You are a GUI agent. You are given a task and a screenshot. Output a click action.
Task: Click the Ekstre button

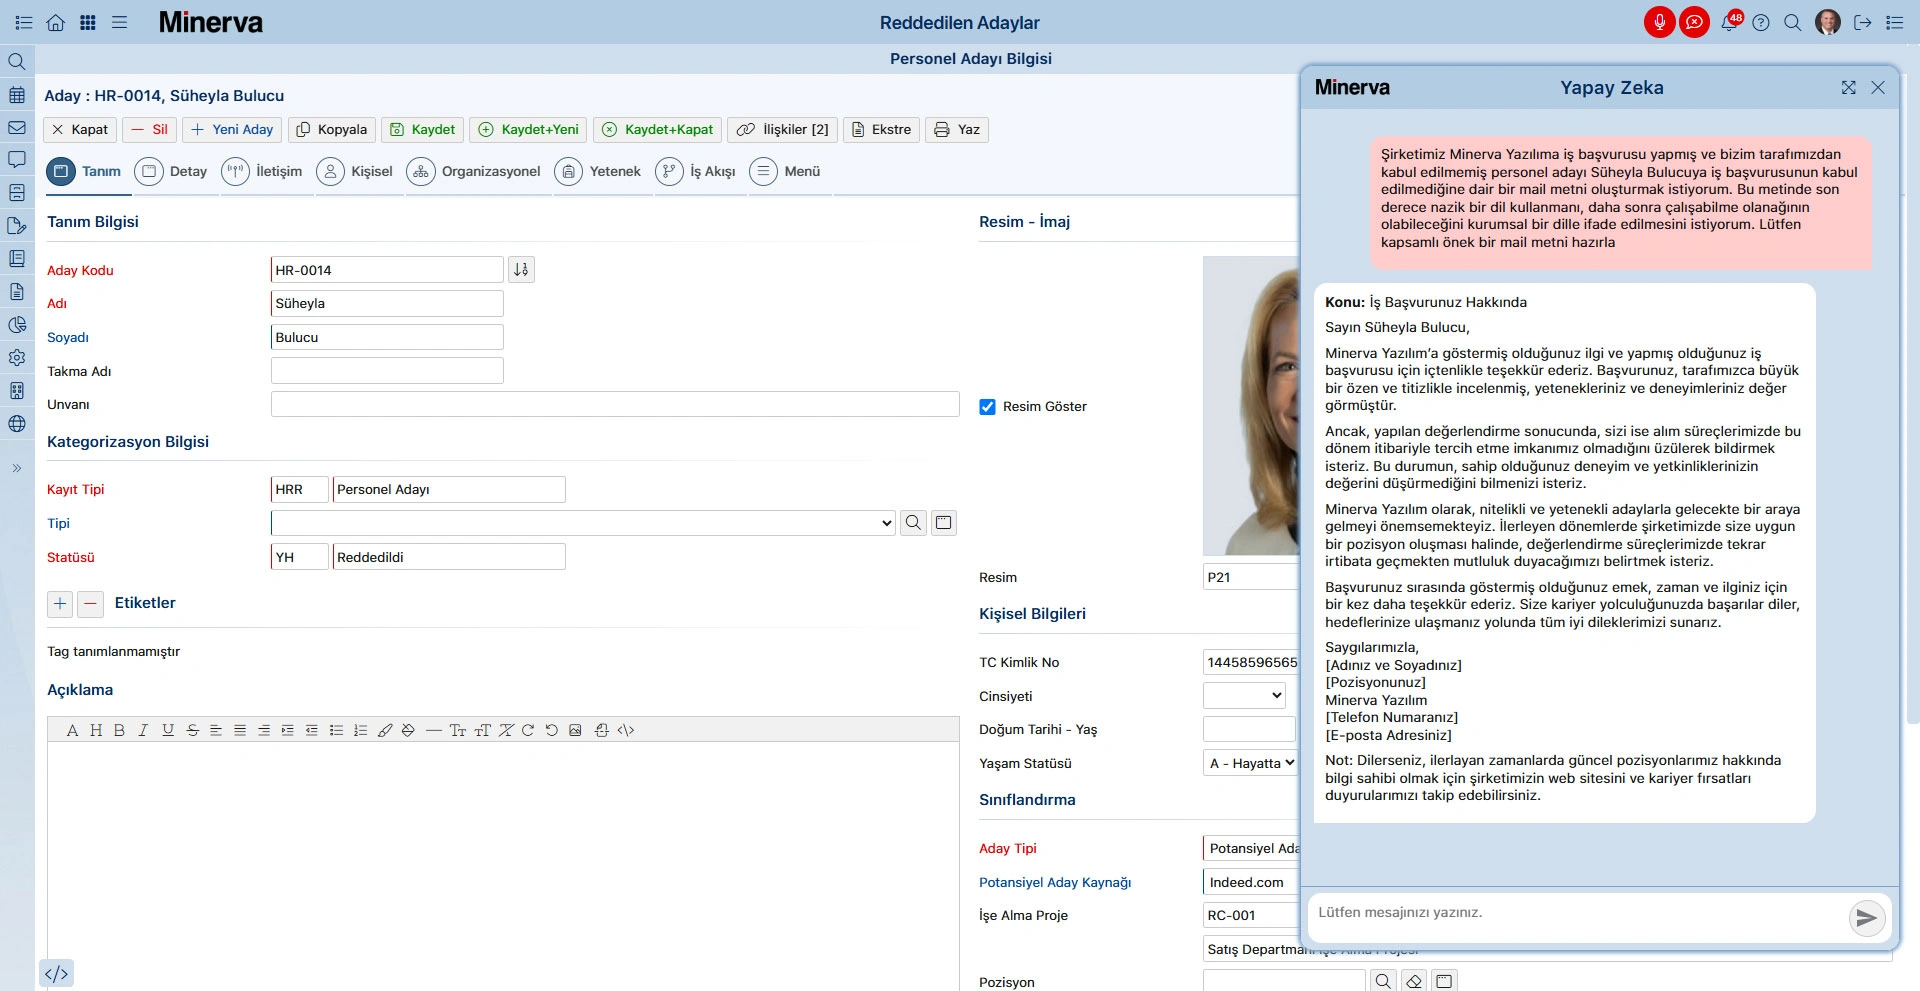tap(881, 130)
